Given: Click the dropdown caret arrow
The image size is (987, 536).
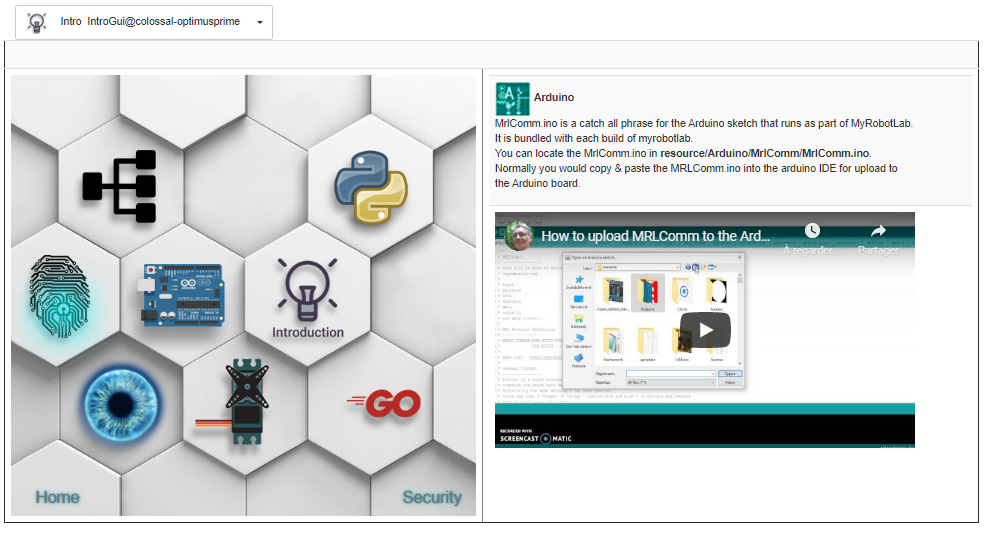Looking at the screenshot, I should [259, 23].
